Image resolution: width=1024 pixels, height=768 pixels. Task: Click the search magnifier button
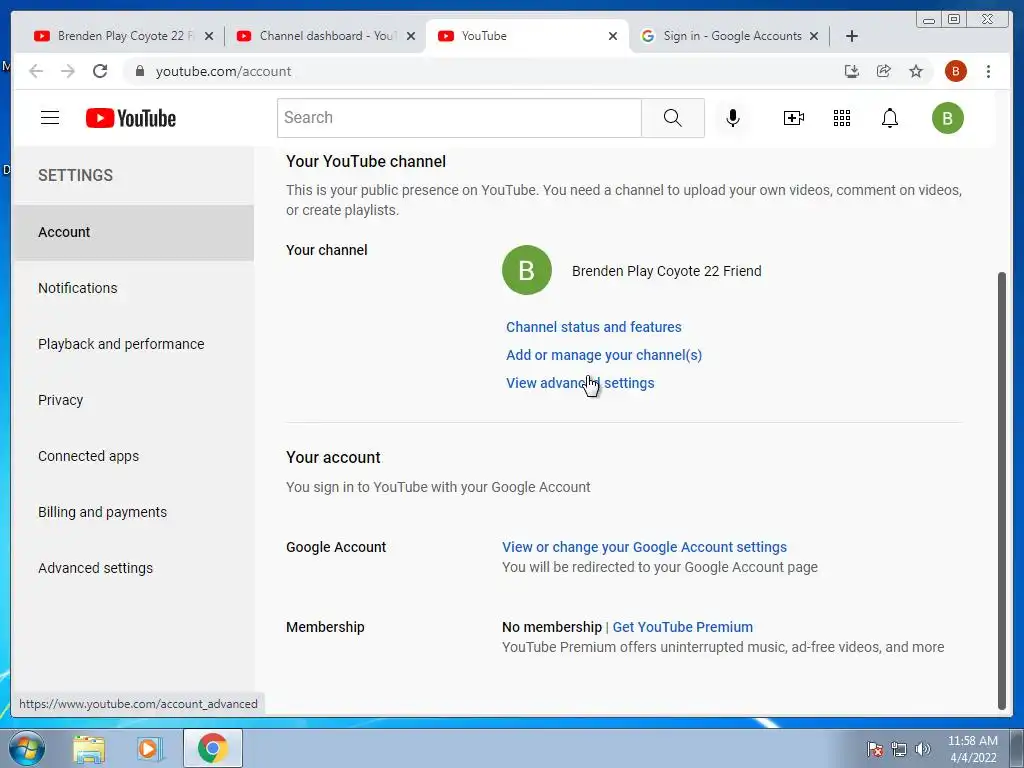coord(673,118)
